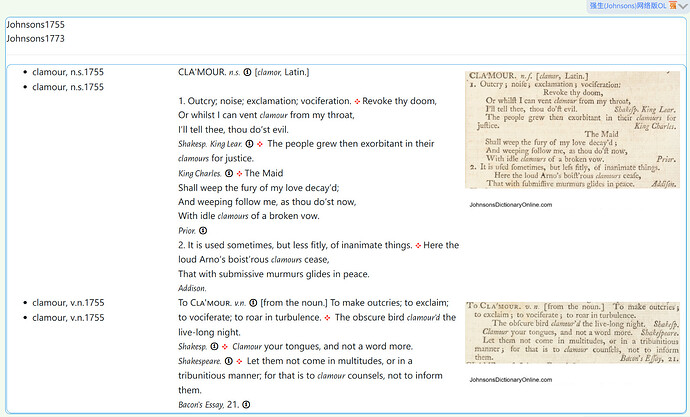Click the red diamond before 'Let them not come'
Screen dimensions: 690x417
tap(239, 362)
